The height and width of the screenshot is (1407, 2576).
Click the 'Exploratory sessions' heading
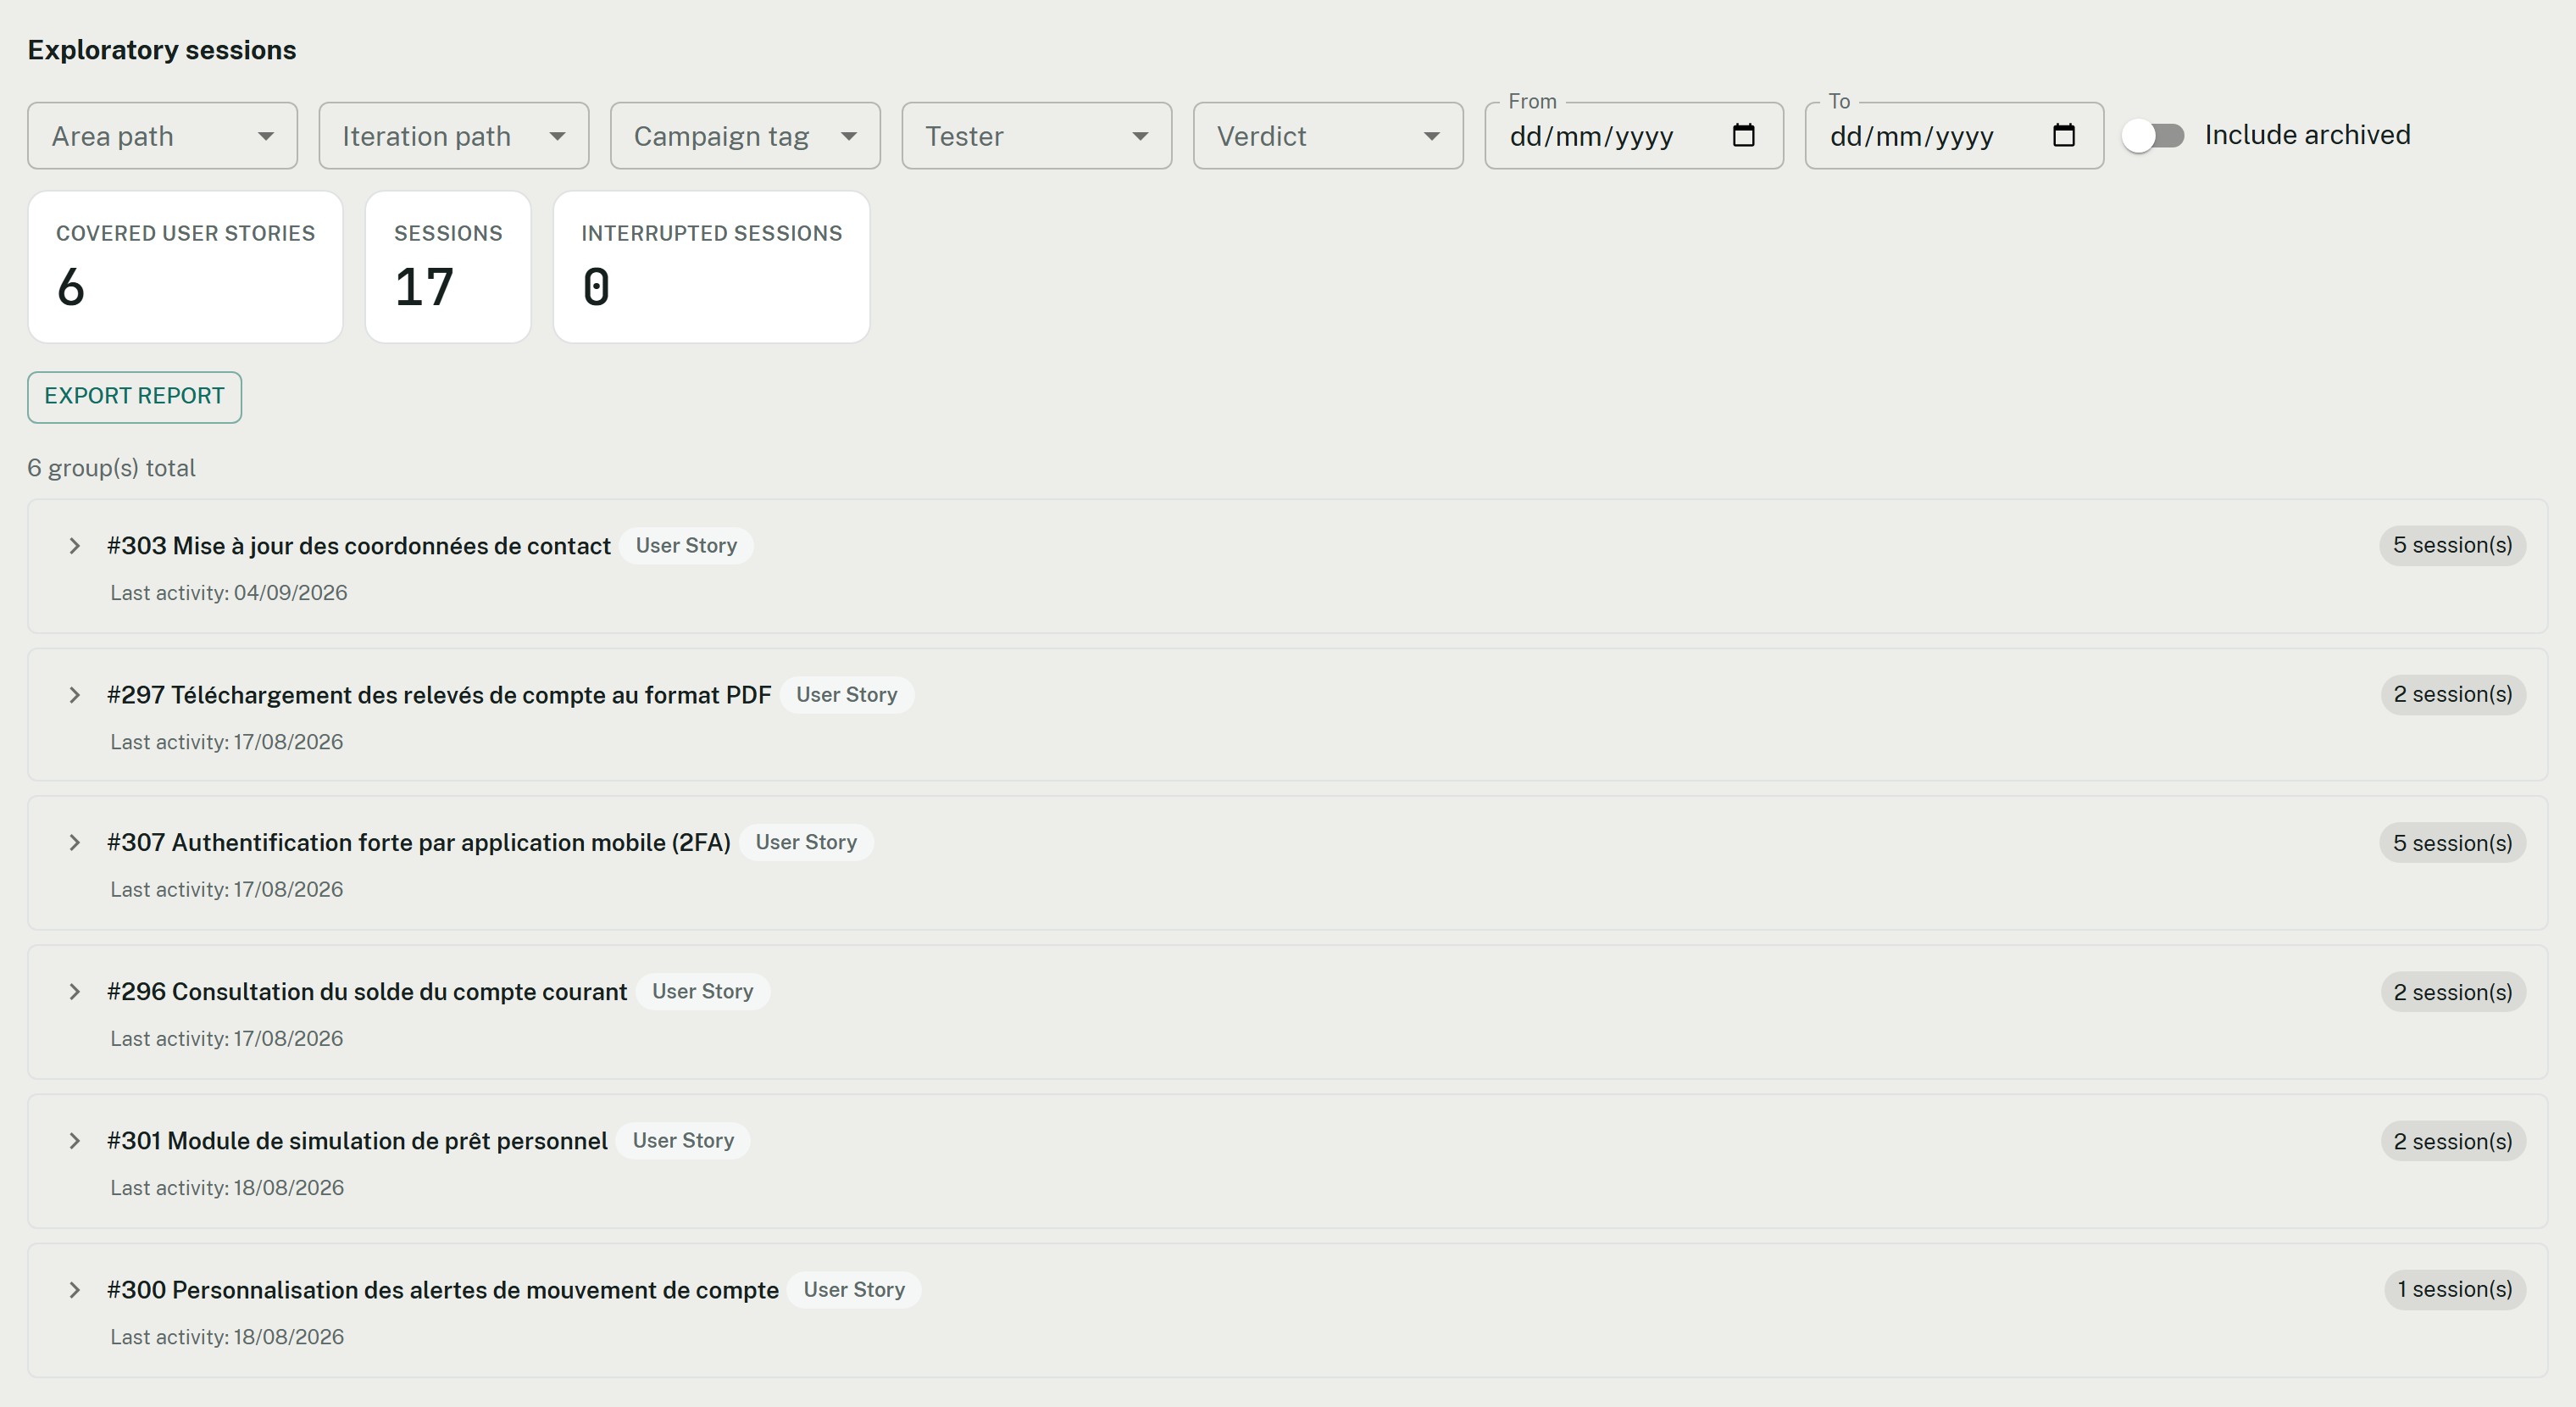[162, 50]
